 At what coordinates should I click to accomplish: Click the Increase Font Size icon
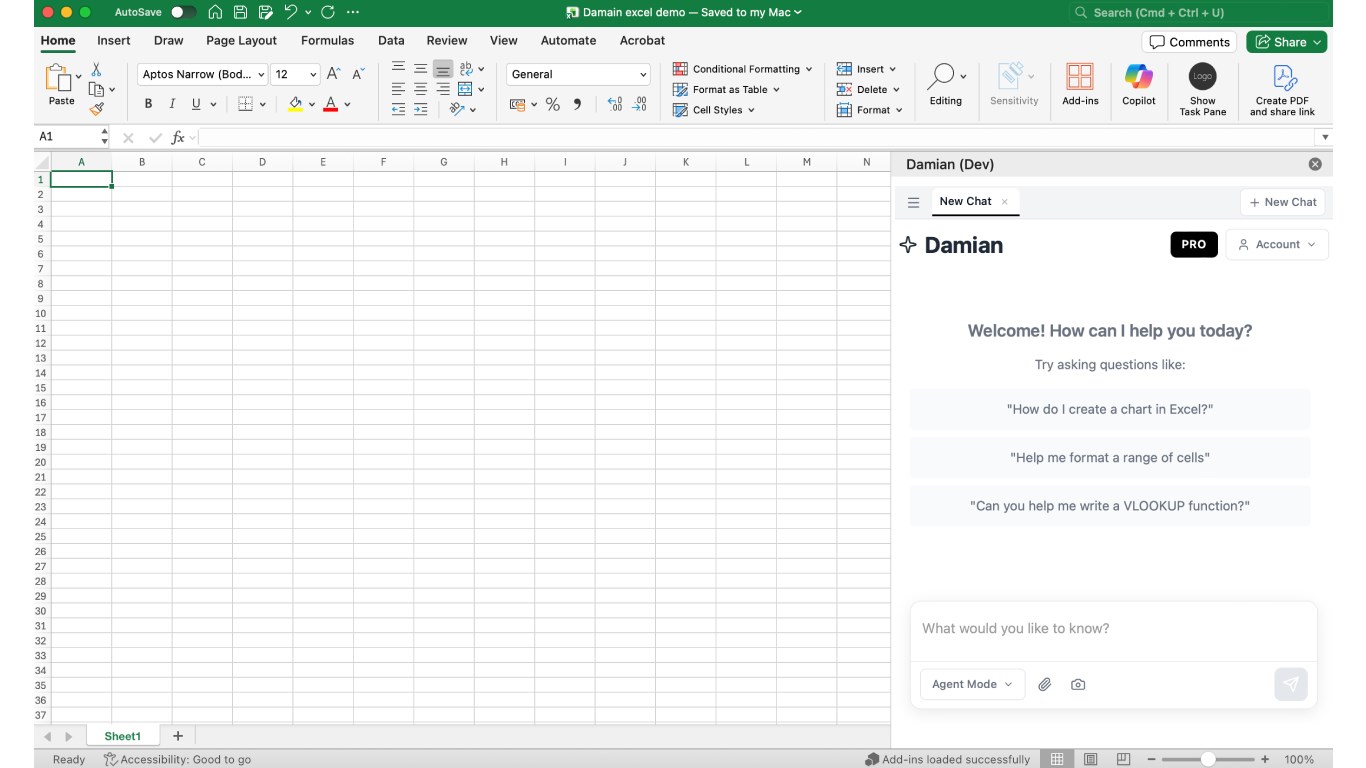pos(334,74)
